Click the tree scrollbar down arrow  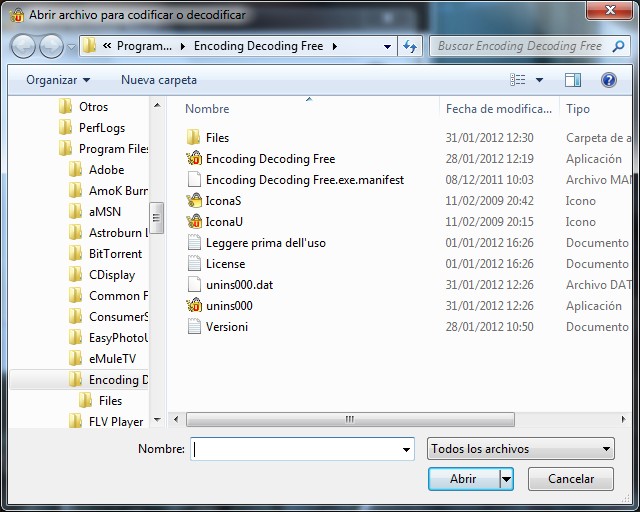pos(157,420)
